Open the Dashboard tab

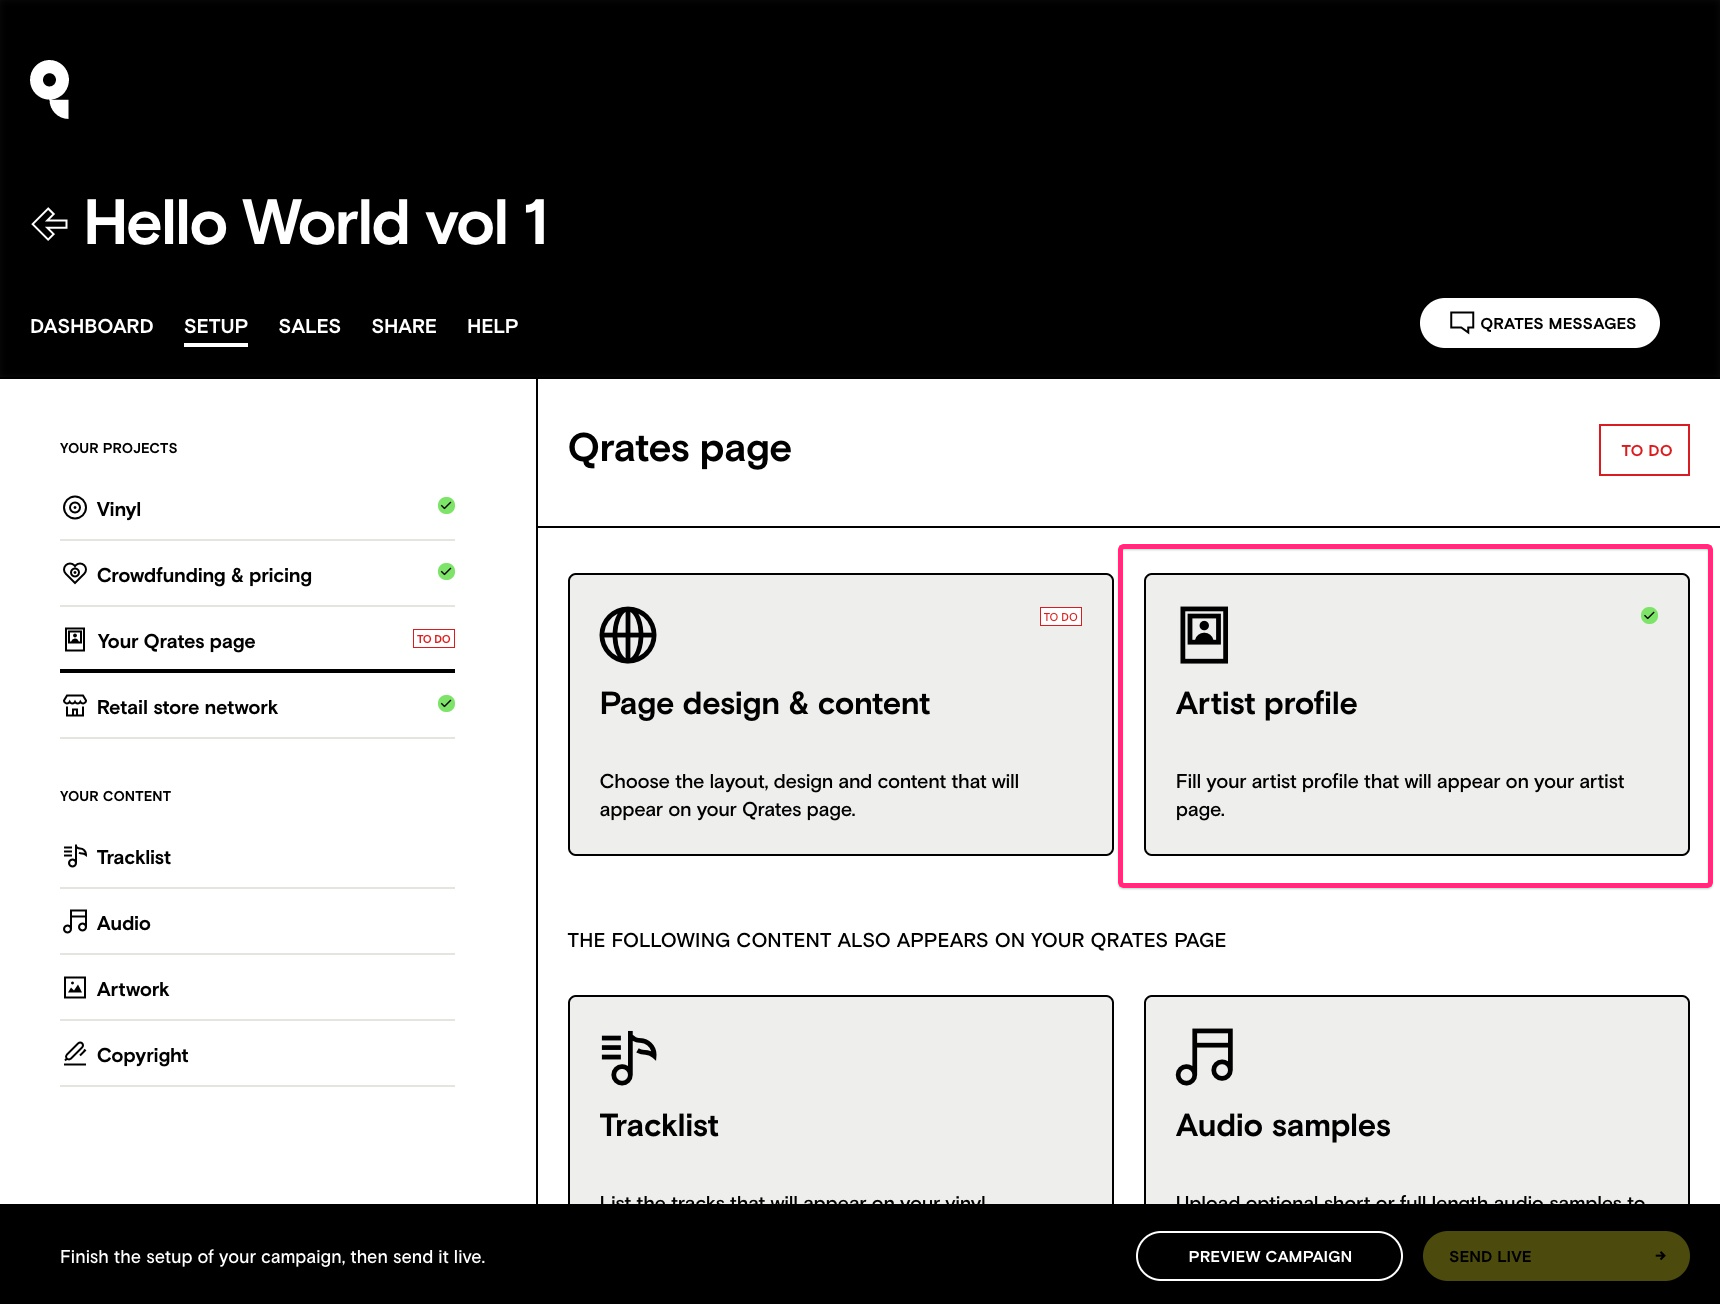coord(91,326)
